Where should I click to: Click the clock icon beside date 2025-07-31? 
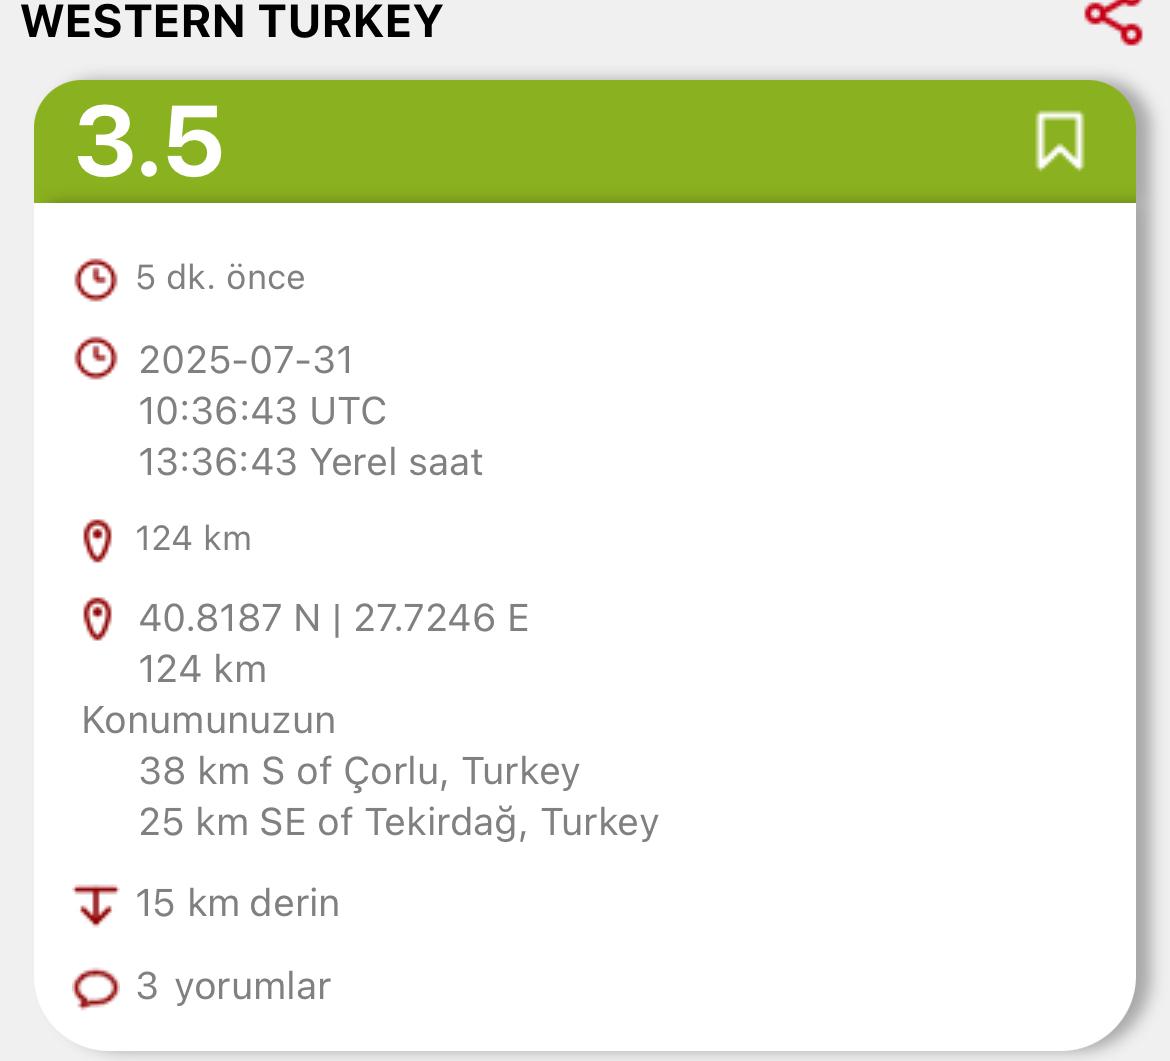(x=96, y=358)
